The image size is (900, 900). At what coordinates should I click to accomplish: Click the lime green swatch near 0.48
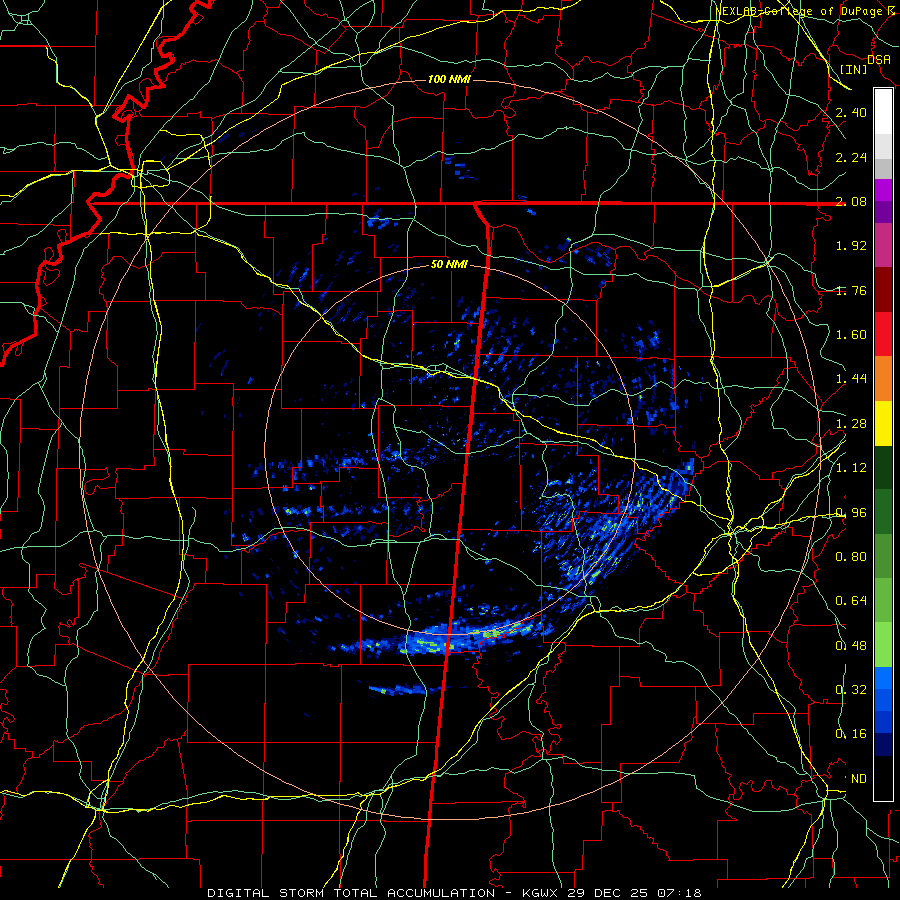tap(883, 645)
